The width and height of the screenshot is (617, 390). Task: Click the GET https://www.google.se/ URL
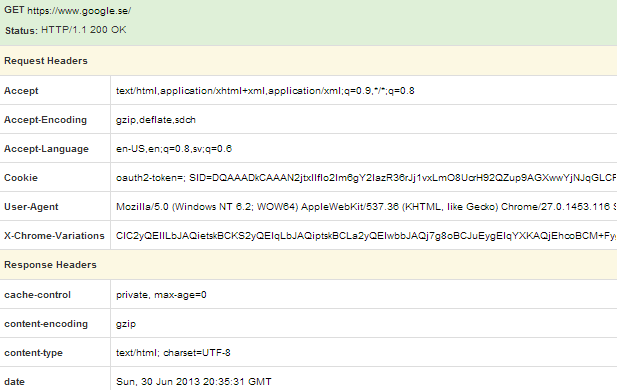pos(67,11)
